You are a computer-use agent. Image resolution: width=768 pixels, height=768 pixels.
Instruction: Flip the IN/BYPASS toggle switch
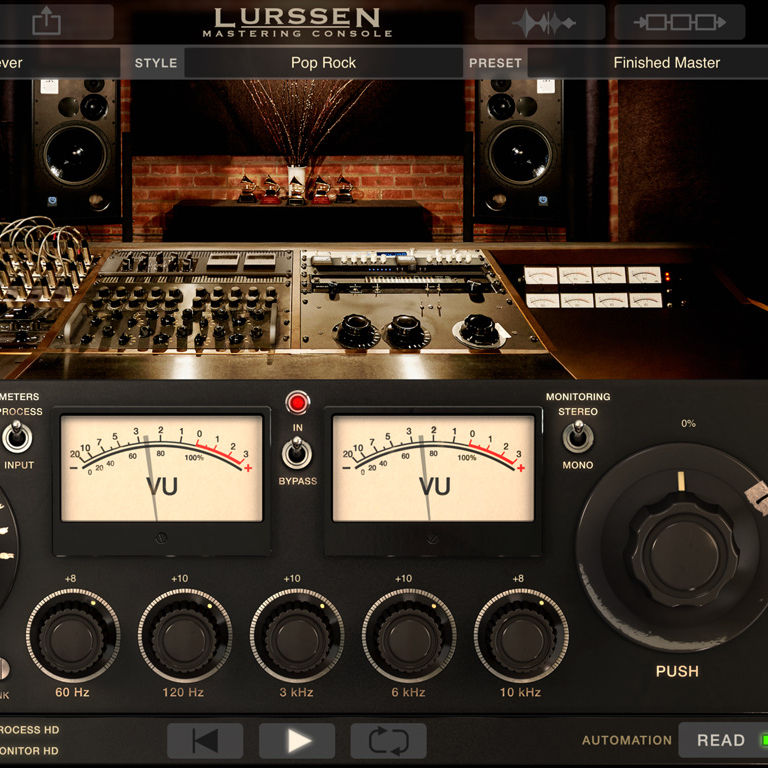coord(297,453)
